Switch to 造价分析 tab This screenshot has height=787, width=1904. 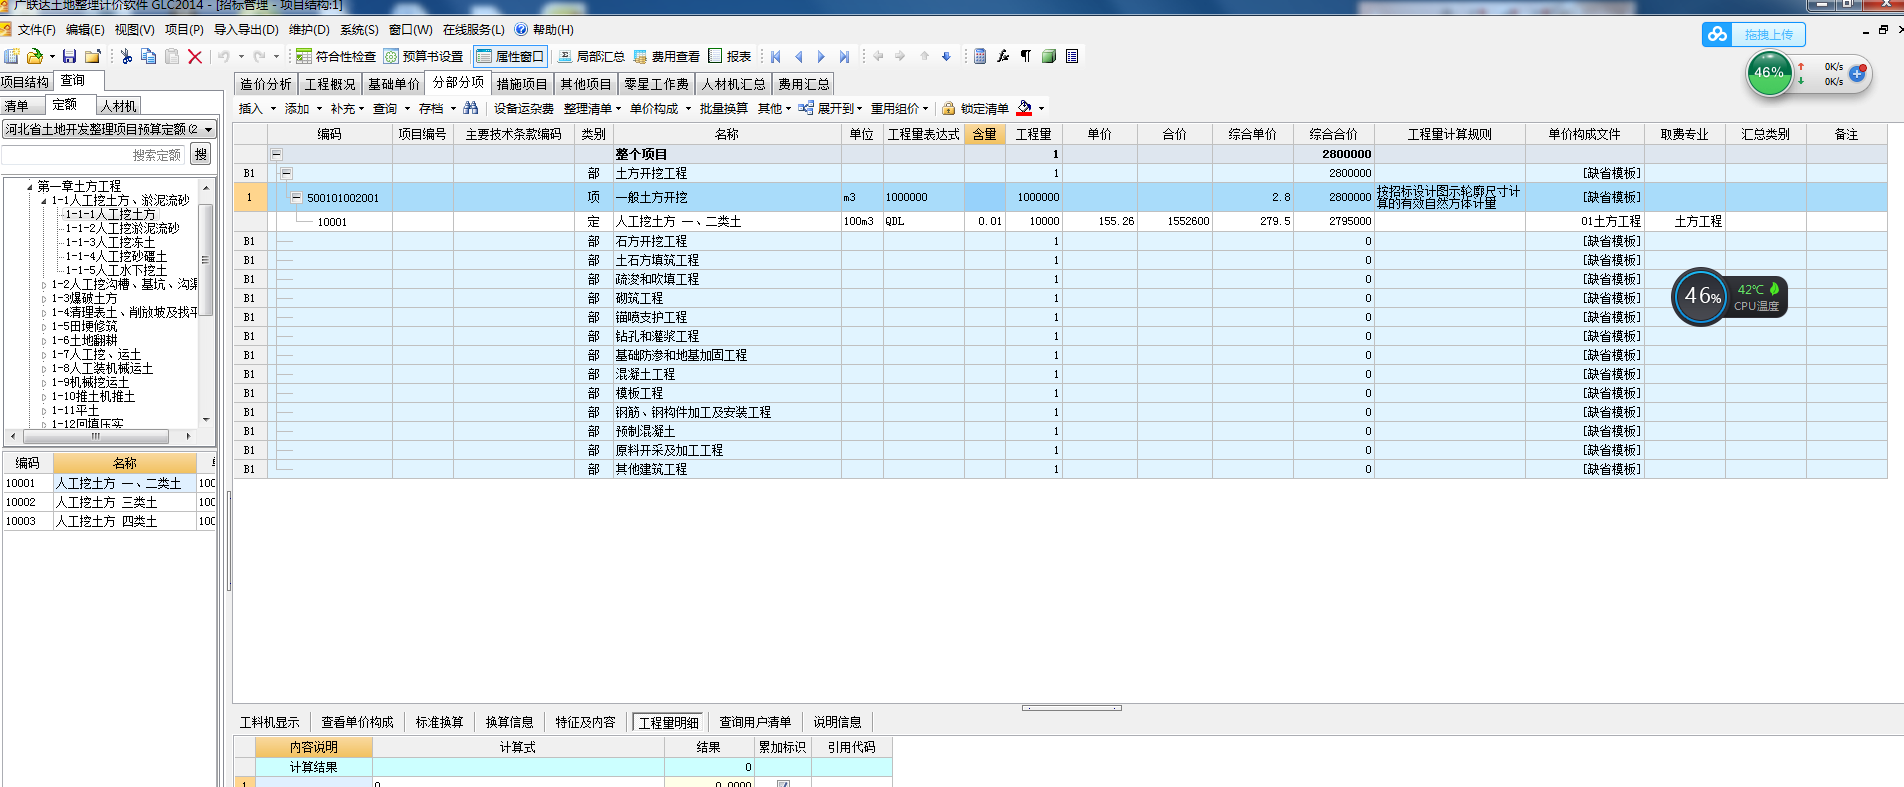pyautogui.click(x=265, y=84)
